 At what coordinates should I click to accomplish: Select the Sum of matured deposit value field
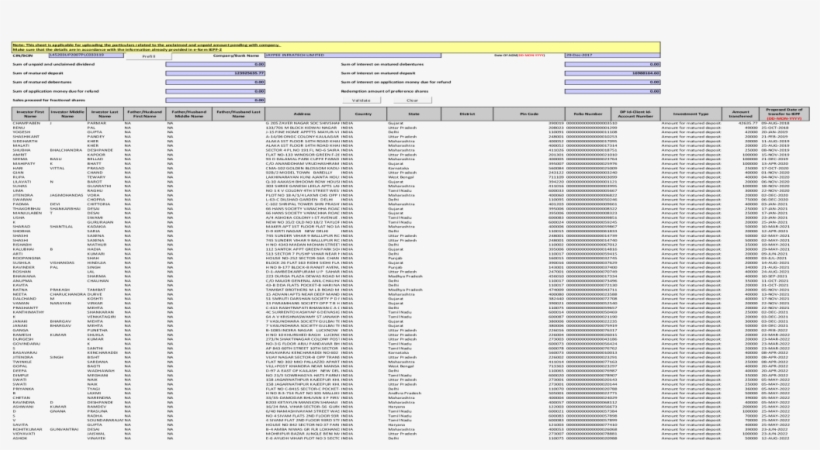tap(215, 73)
